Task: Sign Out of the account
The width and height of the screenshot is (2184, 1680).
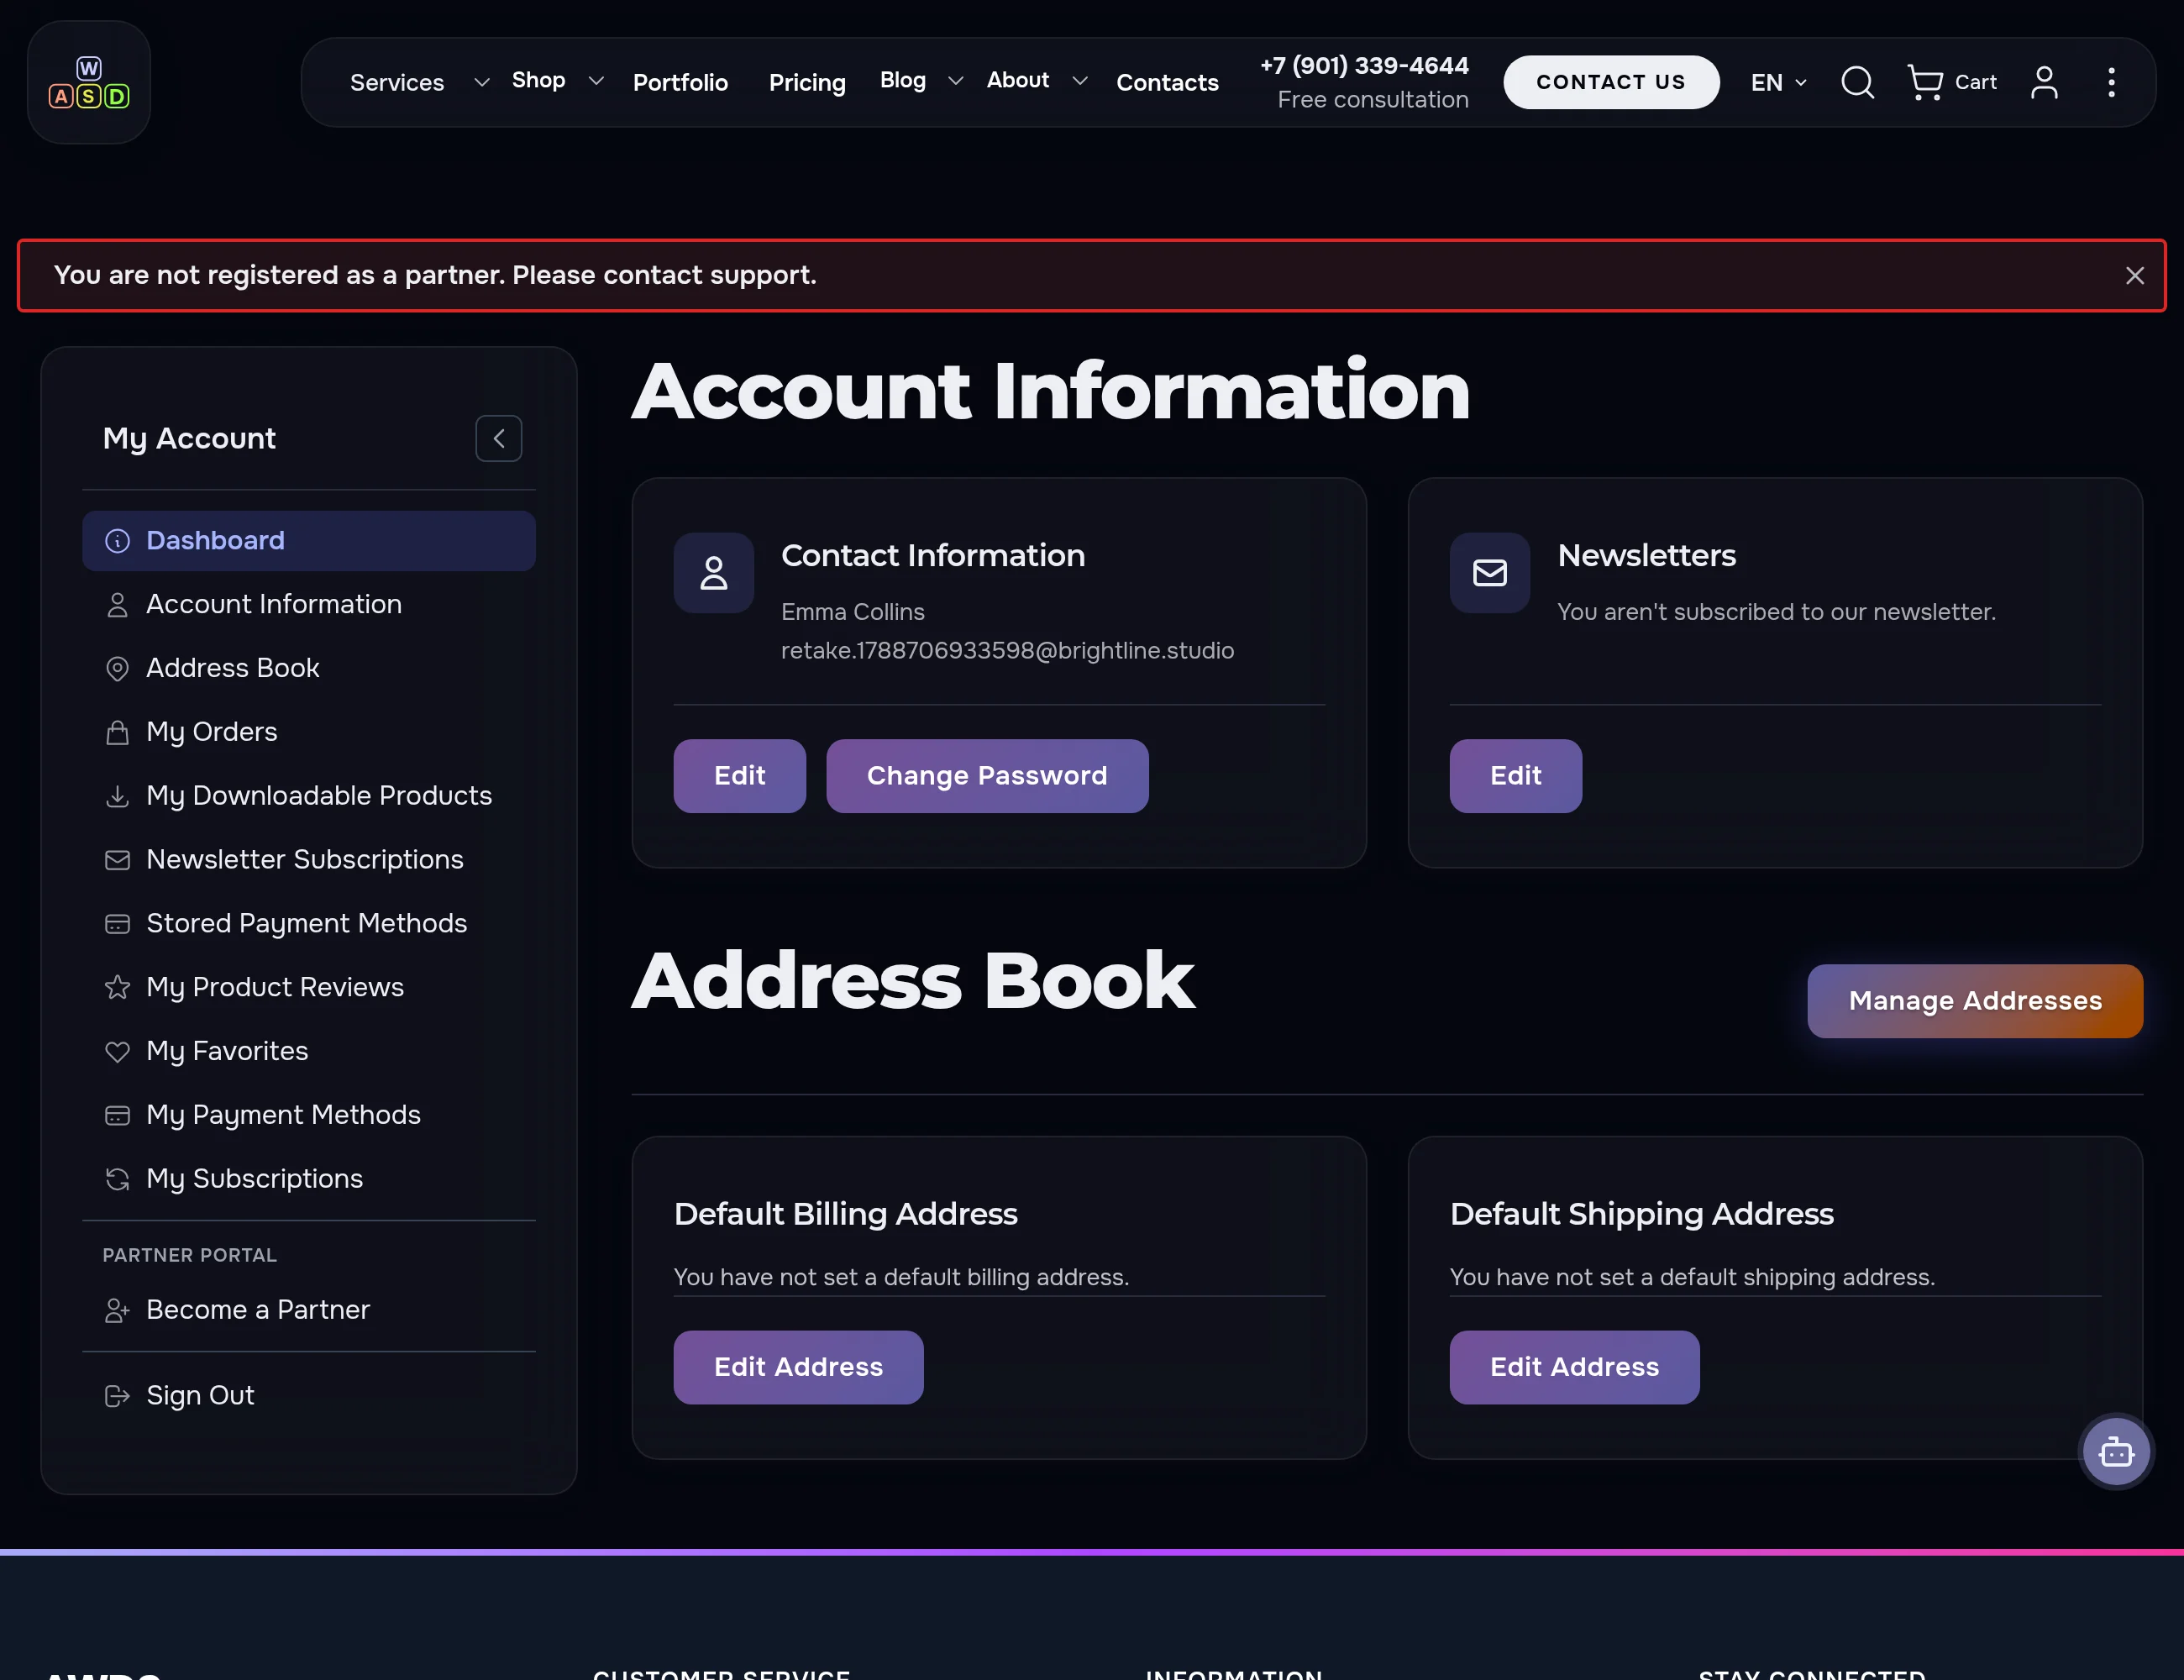Action: [x=308, y=1395]
